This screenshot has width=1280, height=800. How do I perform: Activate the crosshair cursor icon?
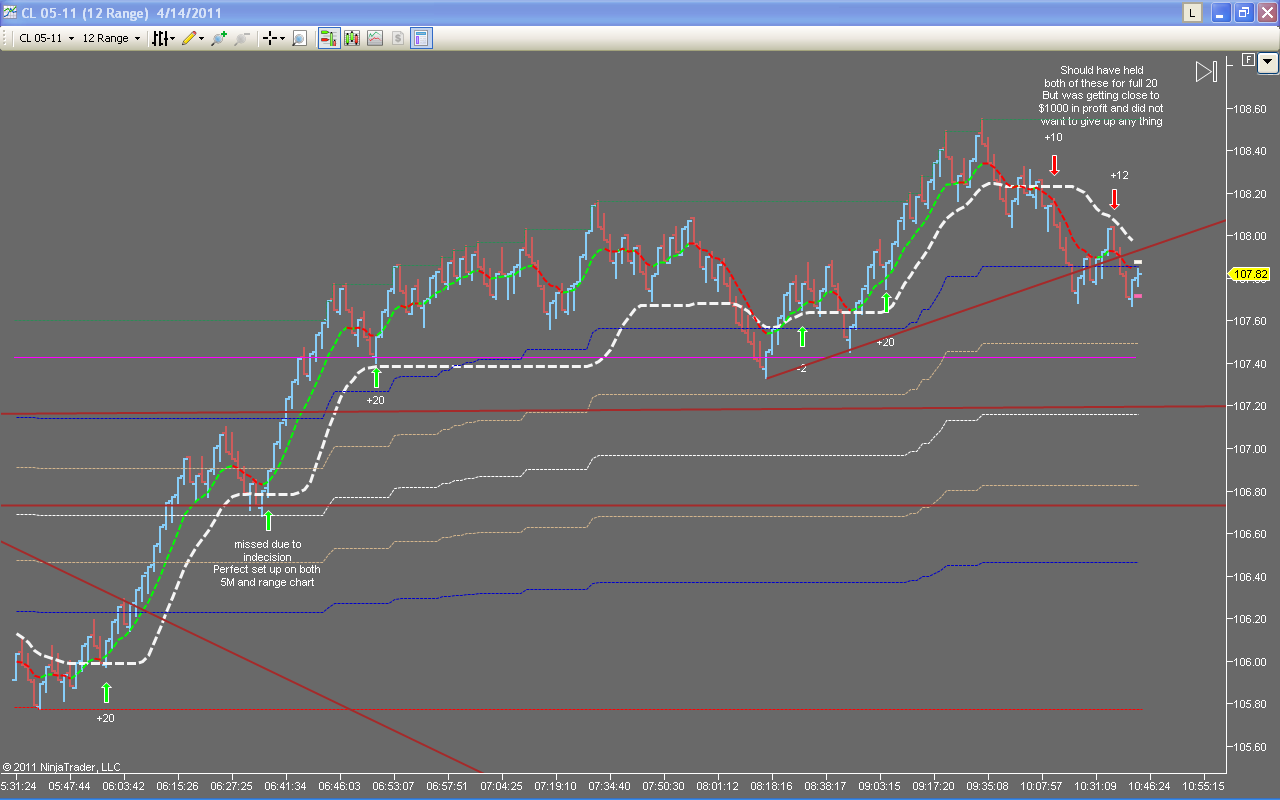pos(269,38)
